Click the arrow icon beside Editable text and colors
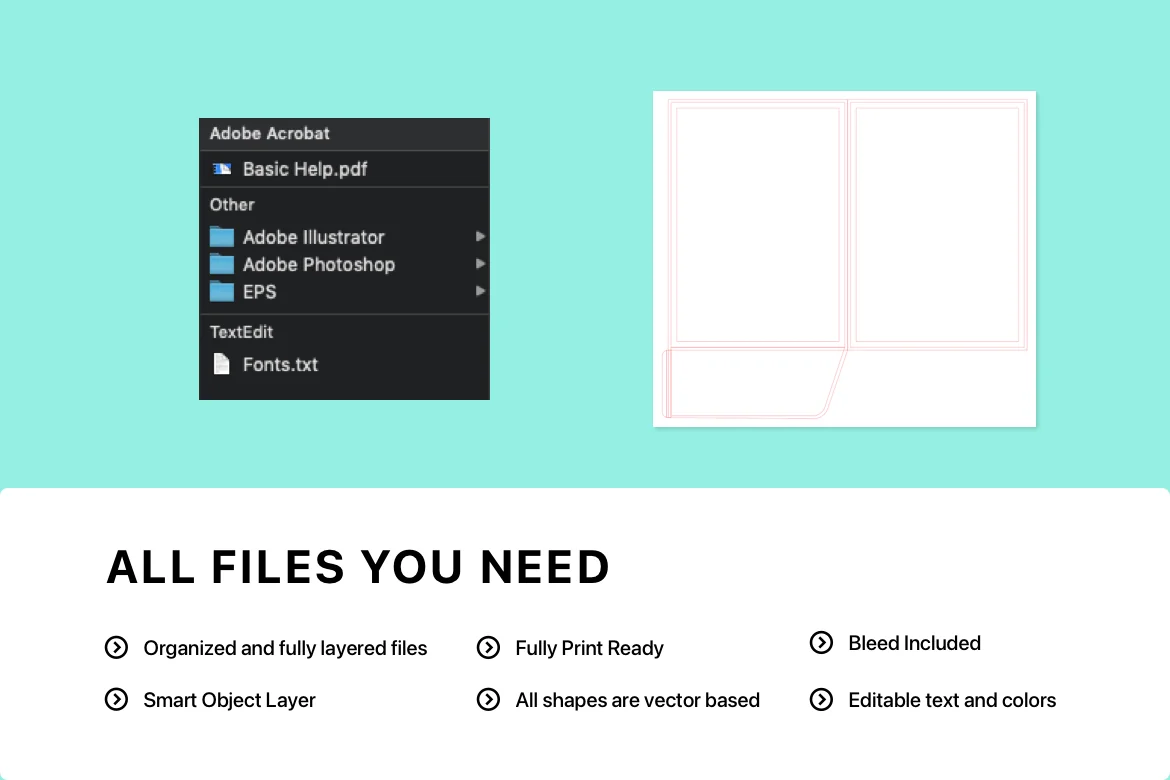 coord(821,699)
